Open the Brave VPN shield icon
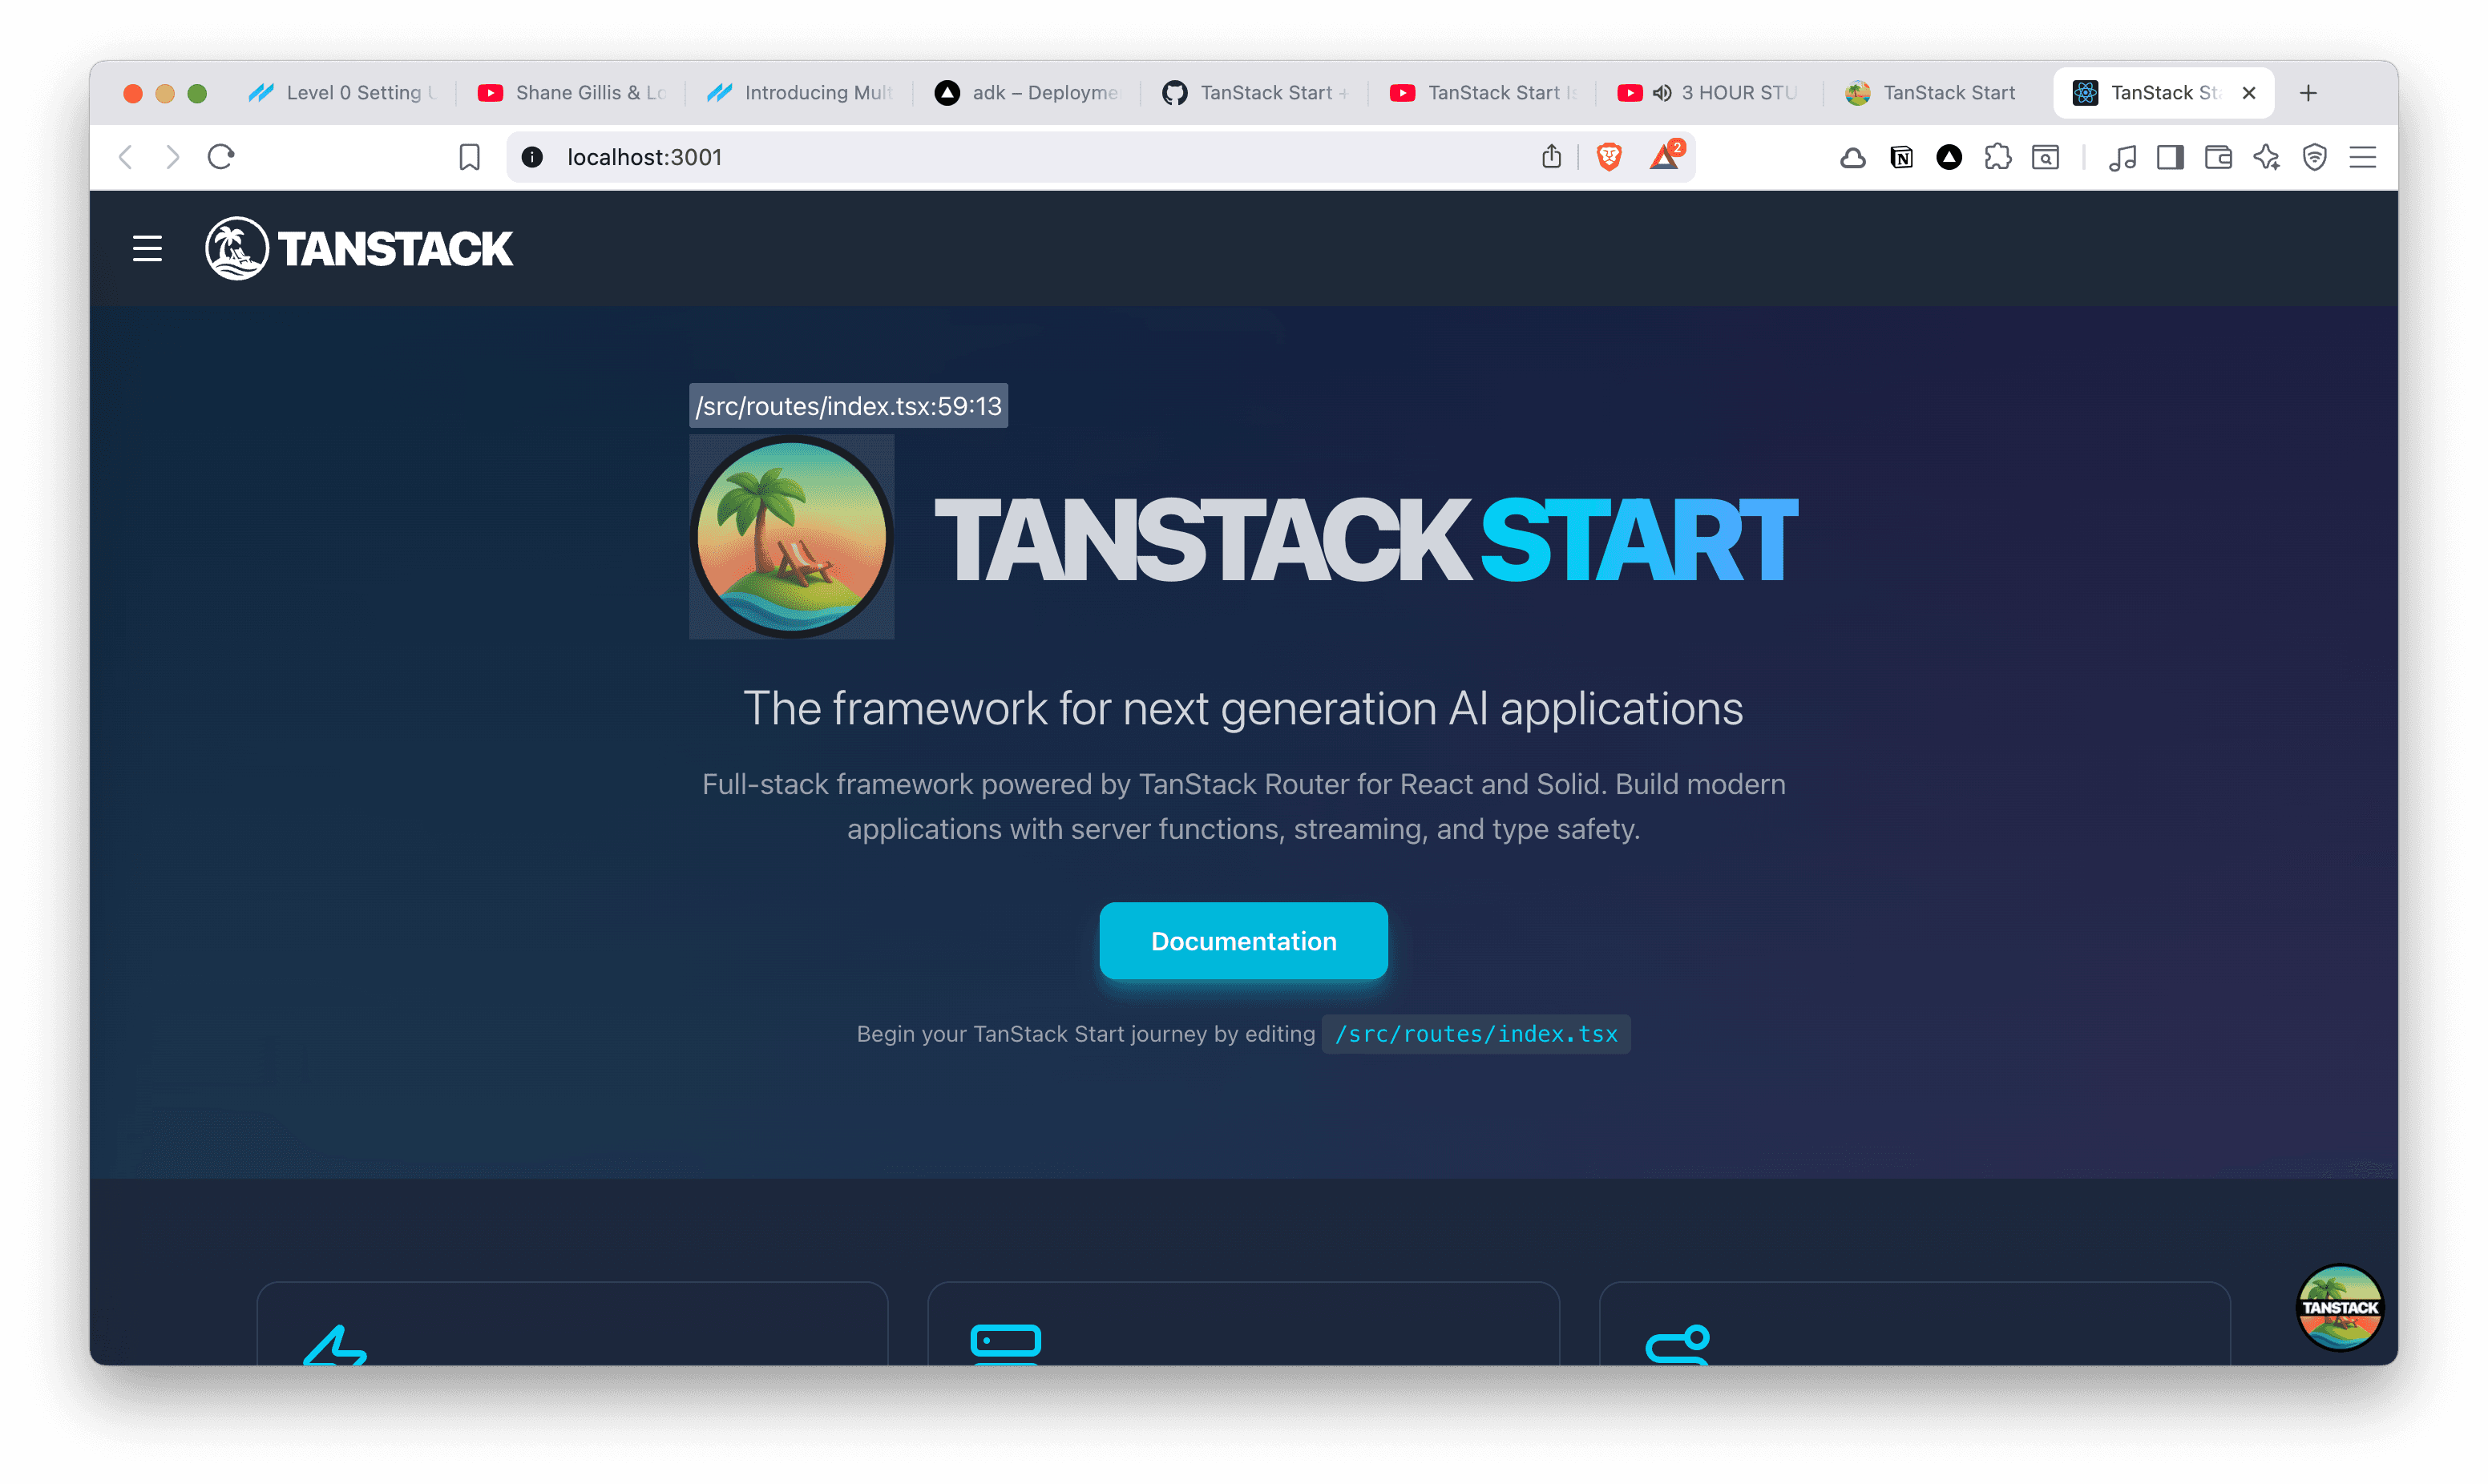Screen dimensions: 2488x1484 click(x=2315, y=157)
